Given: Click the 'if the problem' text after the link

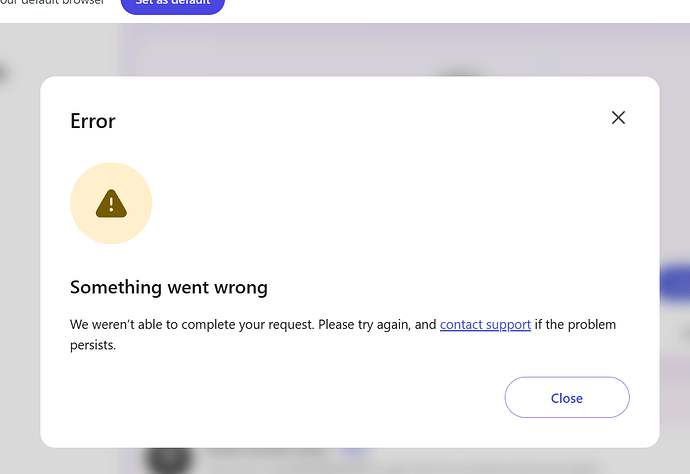Looking at the screenshot, I should [x=575, y=324].
